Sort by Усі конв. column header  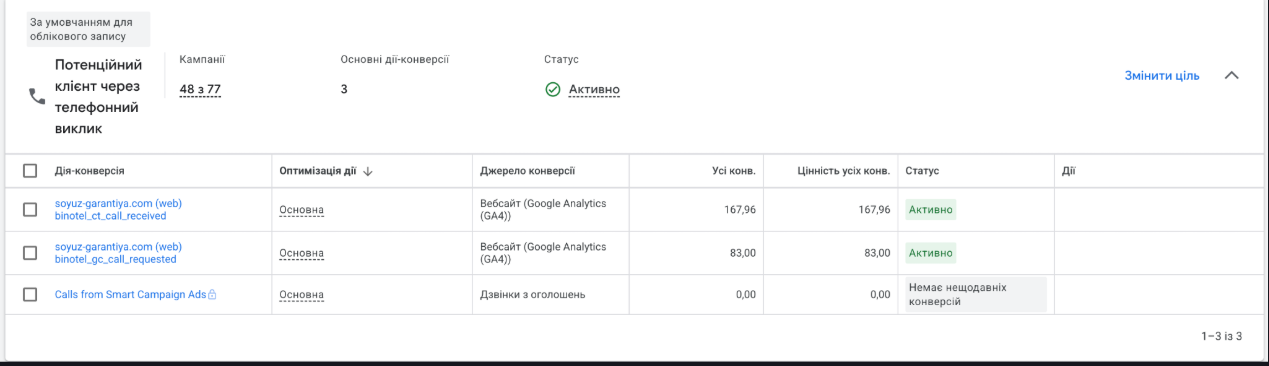(733, 171)
